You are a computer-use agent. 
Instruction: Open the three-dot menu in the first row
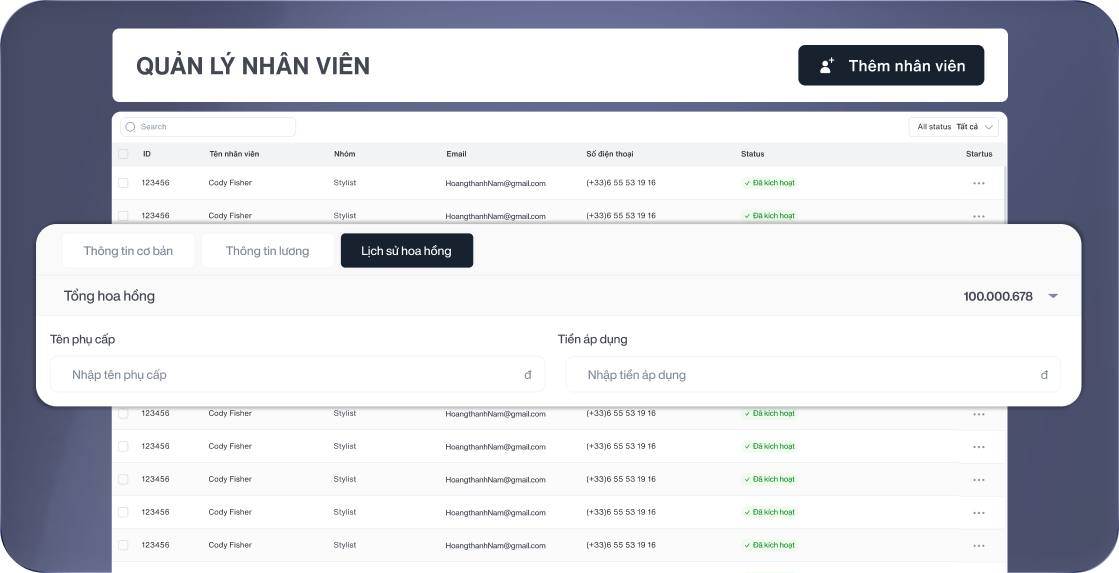[978, 183]
